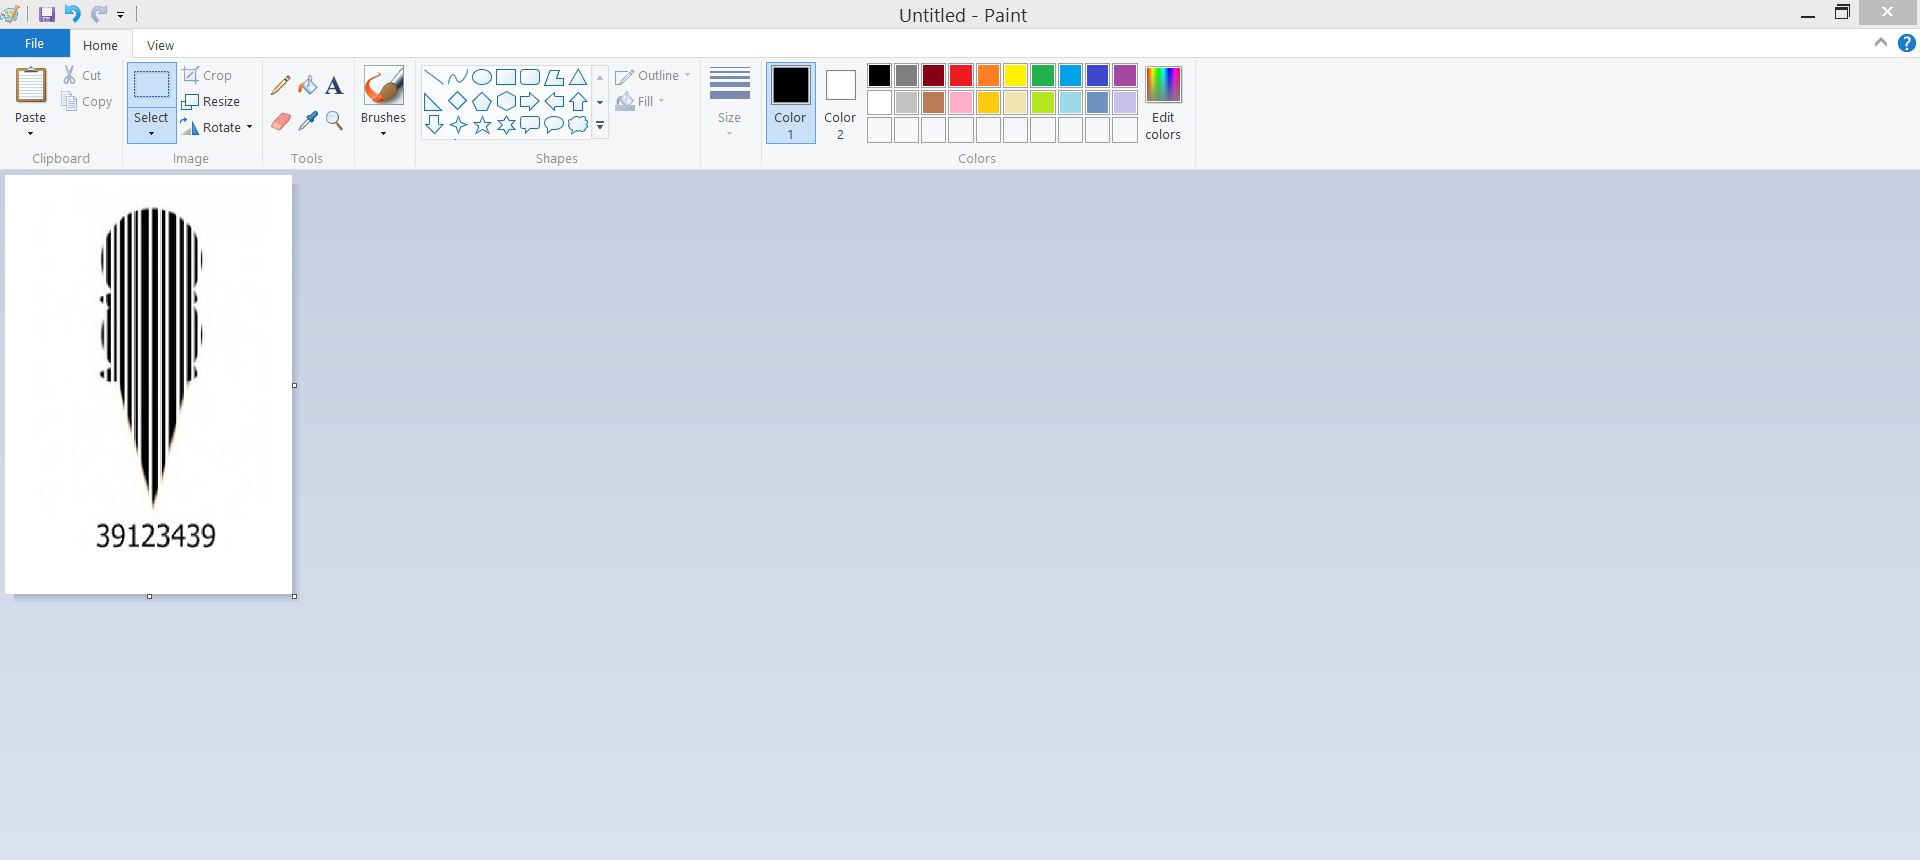Screen dimensions: 1920x860
Task: Click the Resize button
Action: pyautogui.click(x=211, y=101)
